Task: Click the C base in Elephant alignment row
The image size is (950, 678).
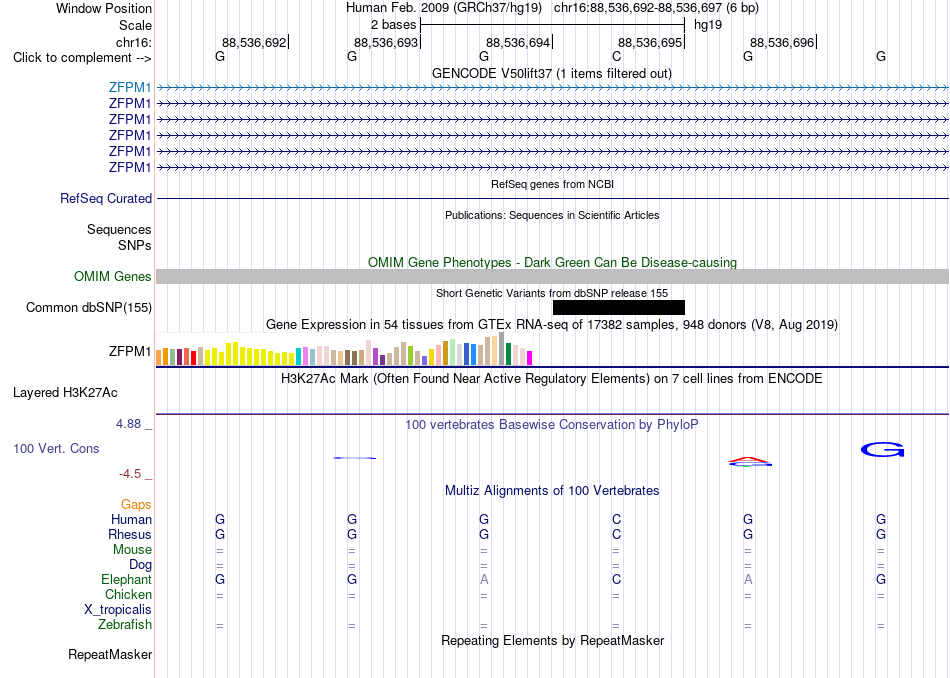Action: tap(616, 579)
